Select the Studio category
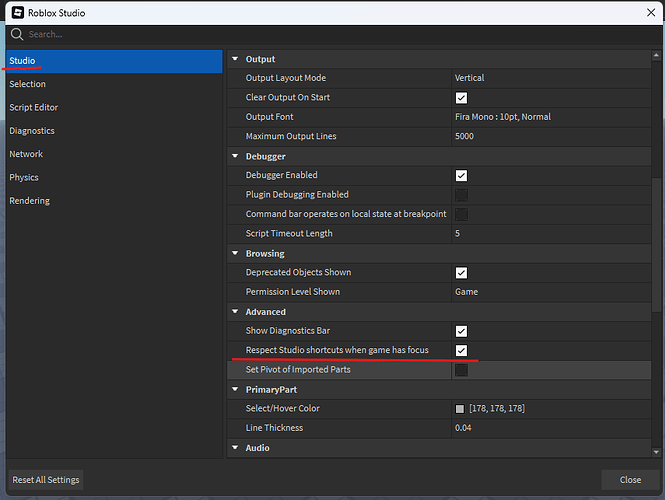The height and width of the screenshot is (500, 665). pos(115,61)
